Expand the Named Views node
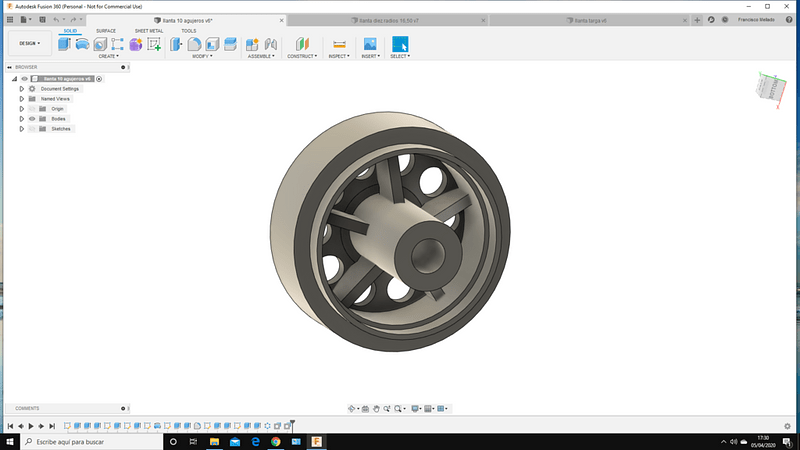Screen dimensions: 800x450 tap(21, 98)
